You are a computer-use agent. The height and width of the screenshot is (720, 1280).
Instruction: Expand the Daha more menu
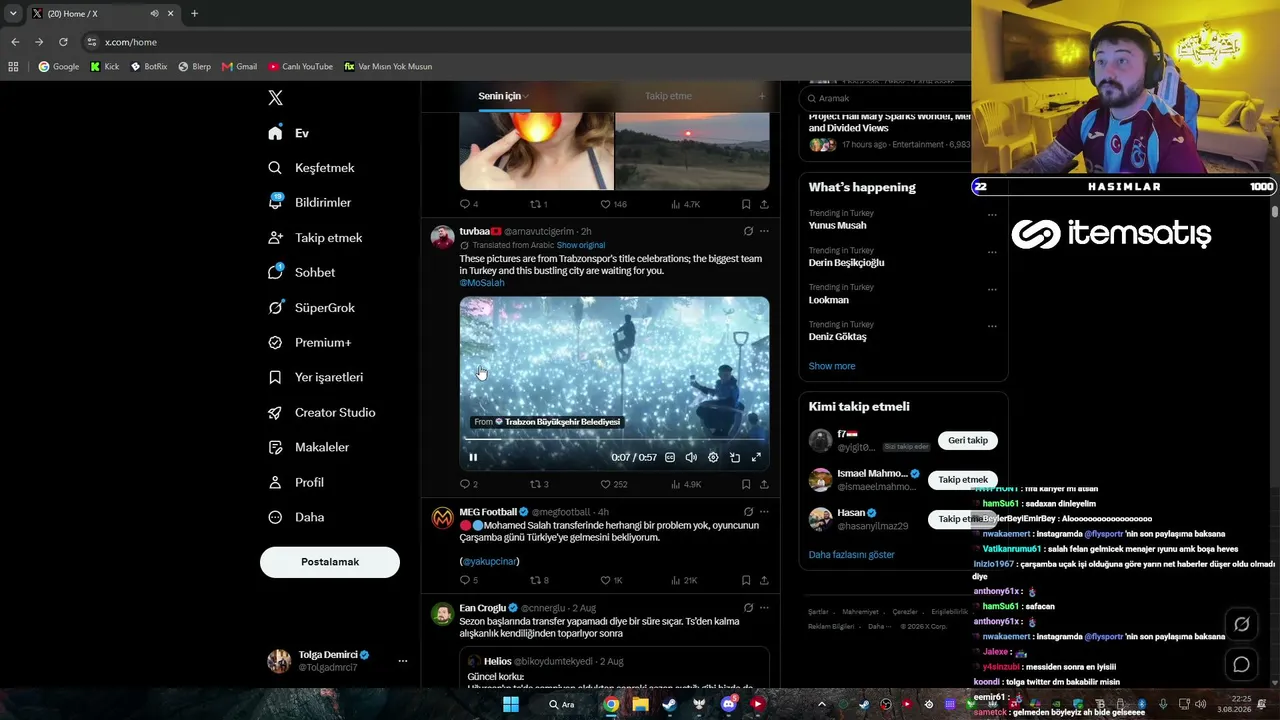(296, 518)
